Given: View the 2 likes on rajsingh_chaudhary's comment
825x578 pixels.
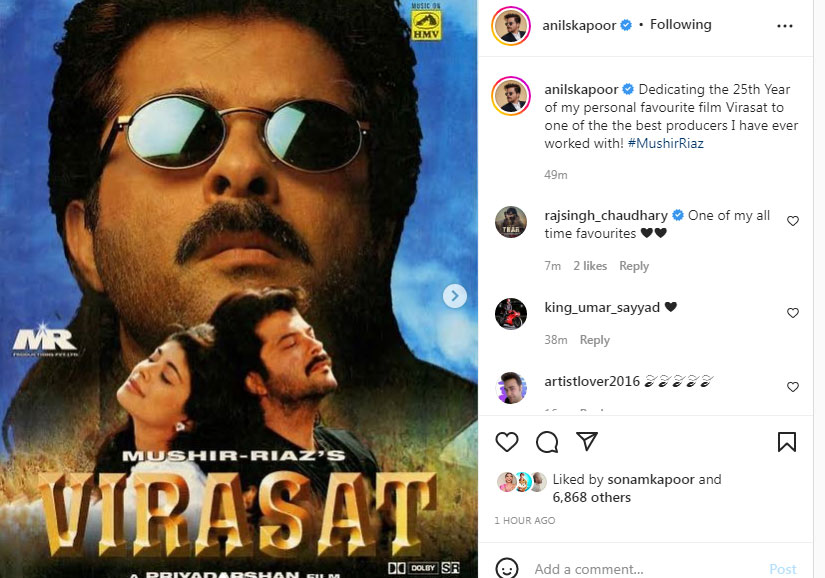Looking at the screenshot, I should point(590,266).
